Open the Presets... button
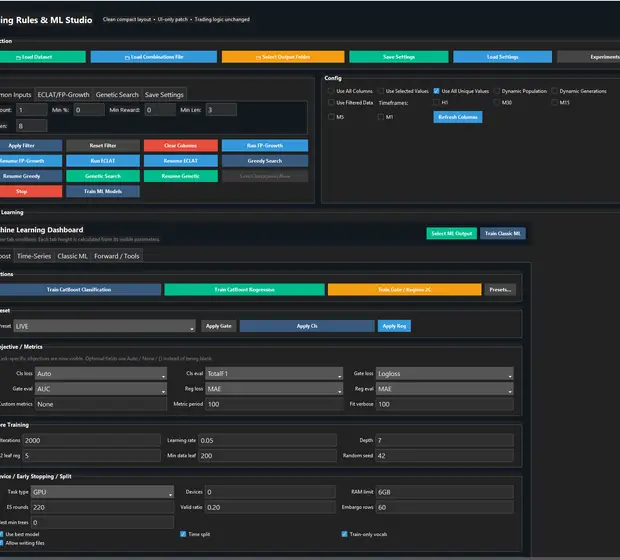 tap(500, 290)
